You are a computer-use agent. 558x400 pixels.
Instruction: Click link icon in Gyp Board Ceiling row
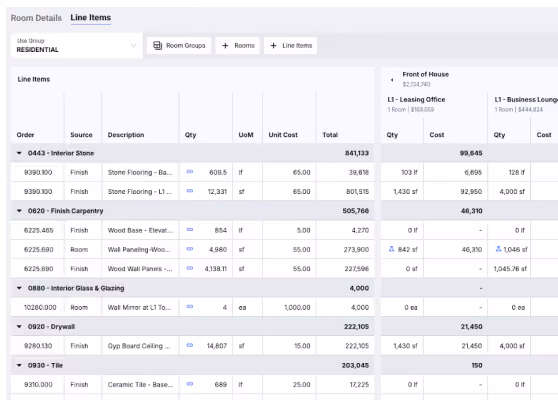click(x=190, y=345)
